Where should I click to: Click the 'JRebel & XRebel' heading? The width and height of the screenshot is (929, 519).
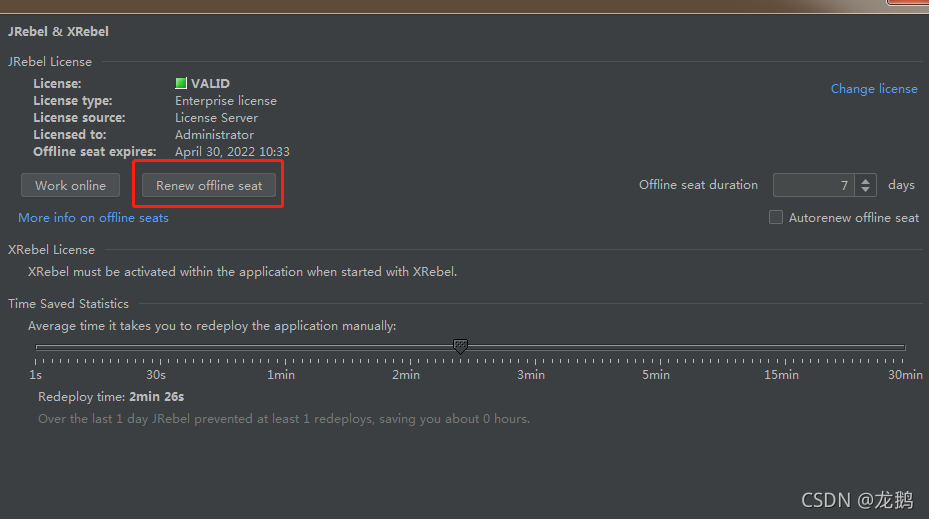coord(58,31)
